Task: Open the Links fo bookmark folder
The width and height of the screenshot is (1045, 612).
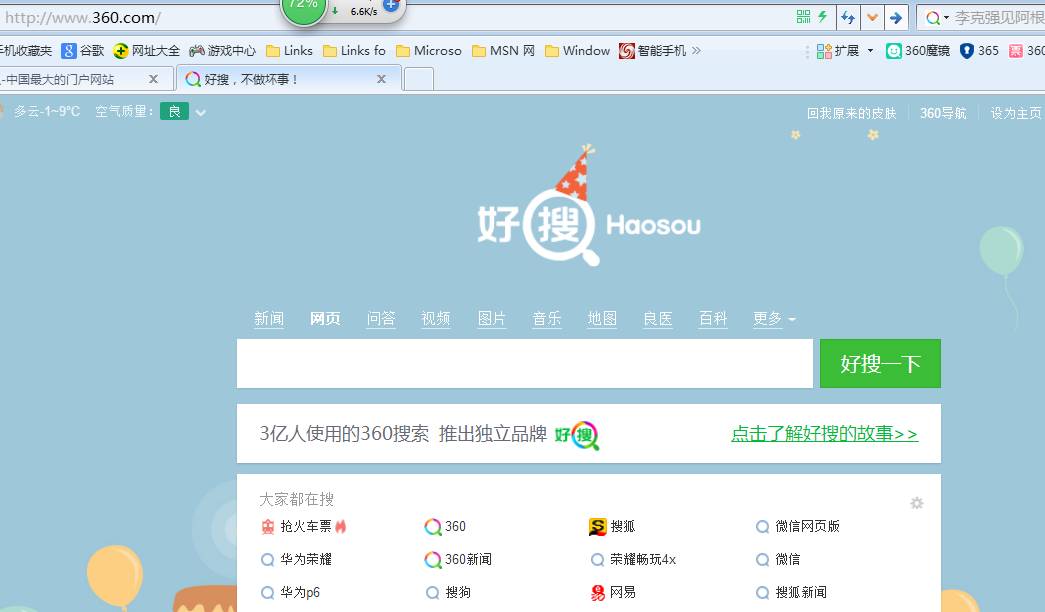Action: pyautogui.click(x=354, y=51)
